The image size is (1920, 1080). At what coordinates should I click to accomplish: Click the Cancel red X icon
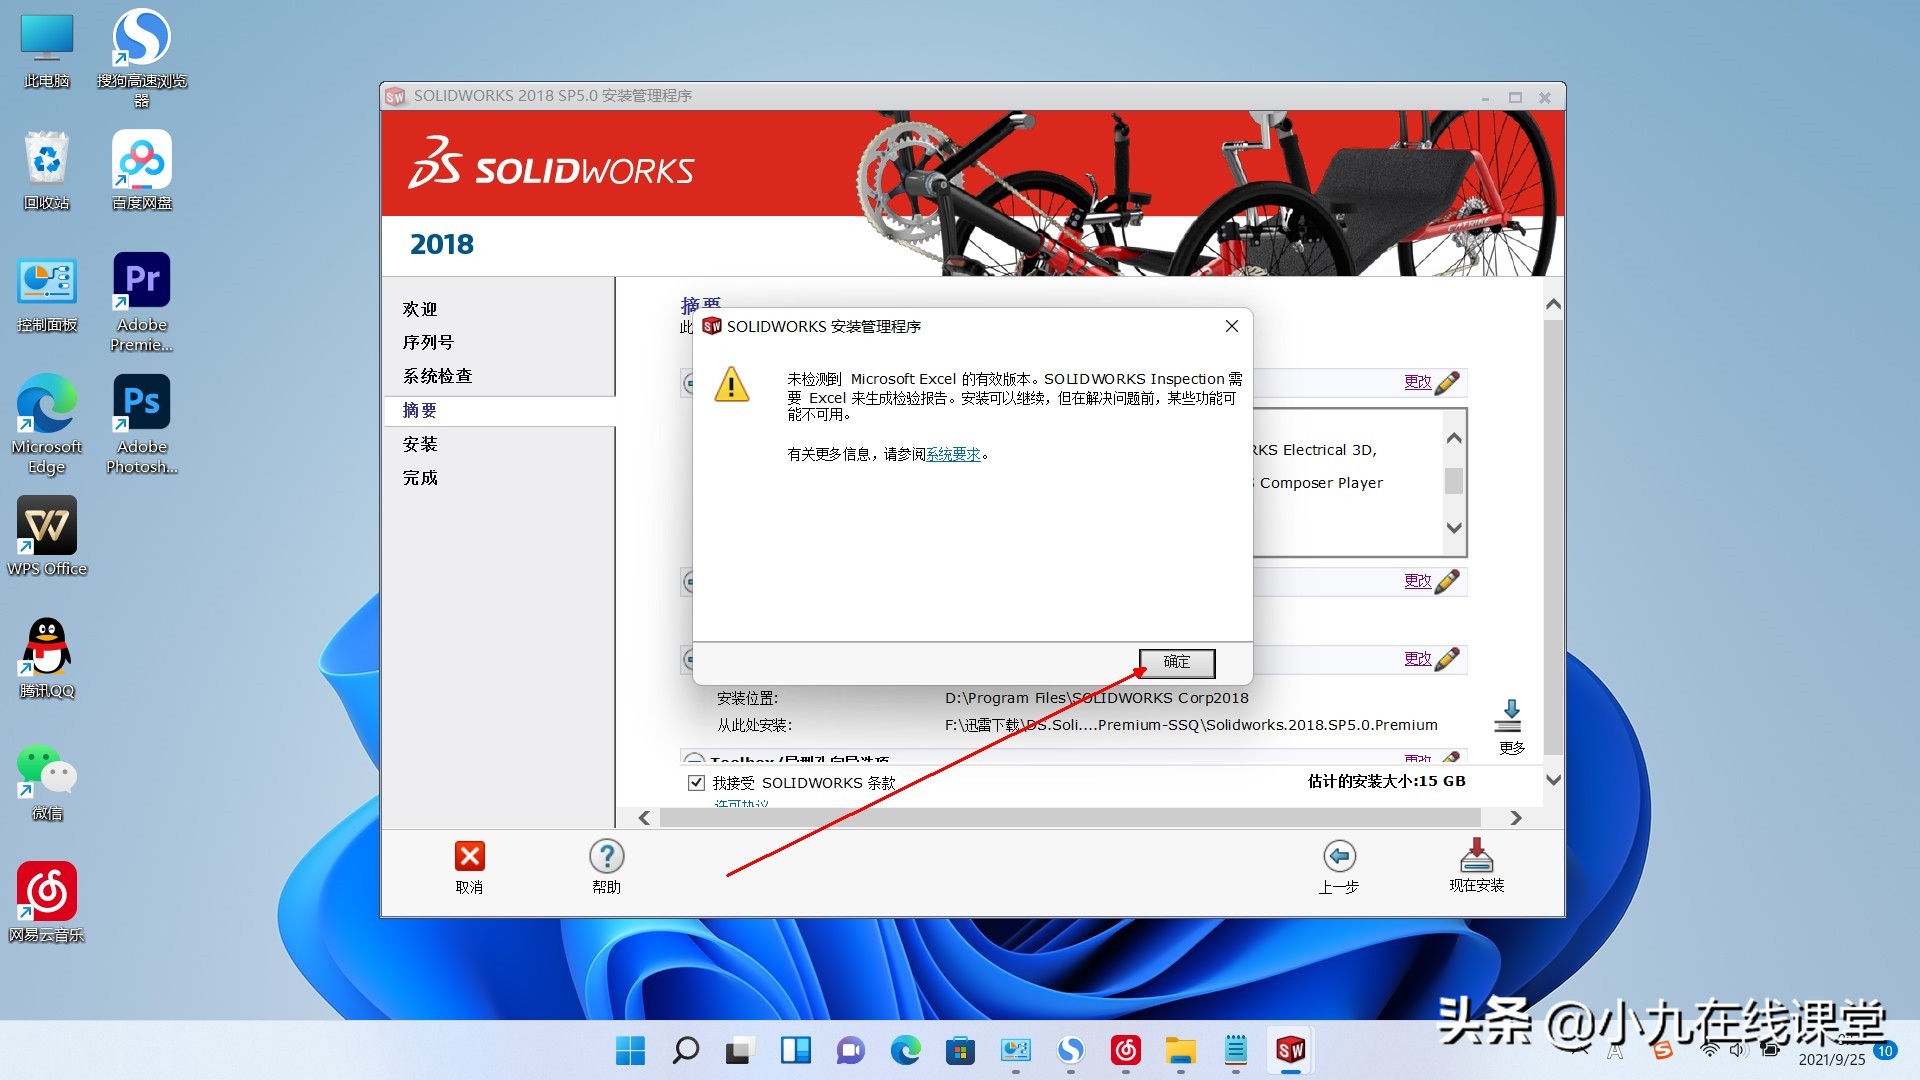click(x=470, y=856)
